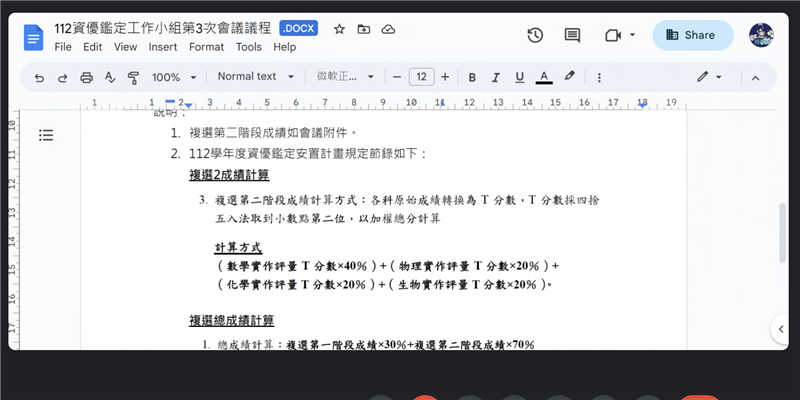800x400 pixels.
Task: Open the Google Docs home icon
Action: 33,38
